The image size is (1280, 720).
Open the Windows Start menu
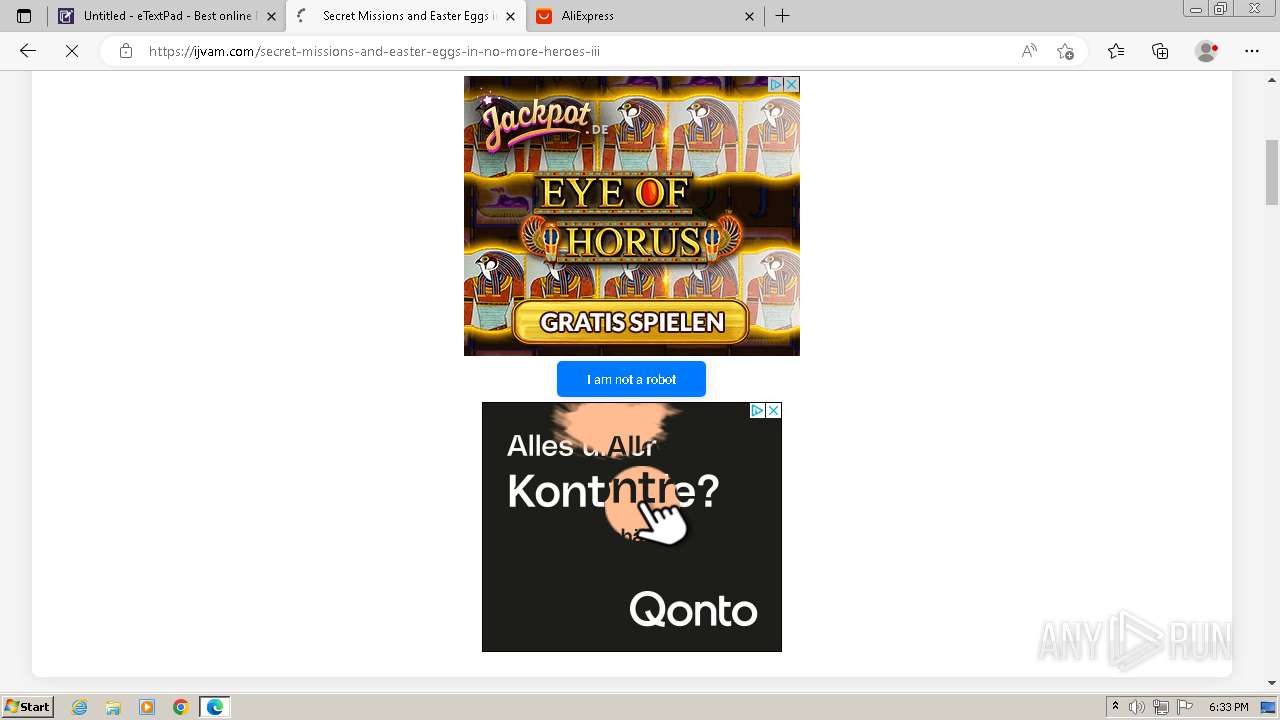[27, 706]
